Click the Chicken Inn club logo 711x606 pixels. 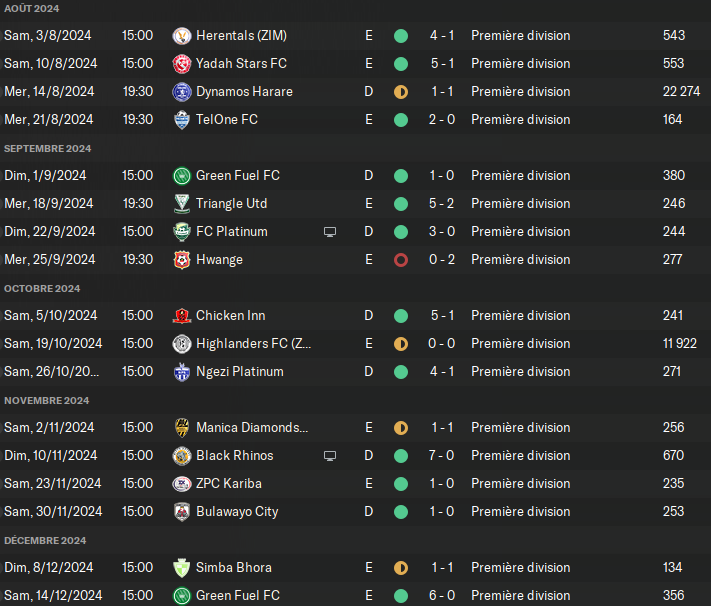pos(182,316)
